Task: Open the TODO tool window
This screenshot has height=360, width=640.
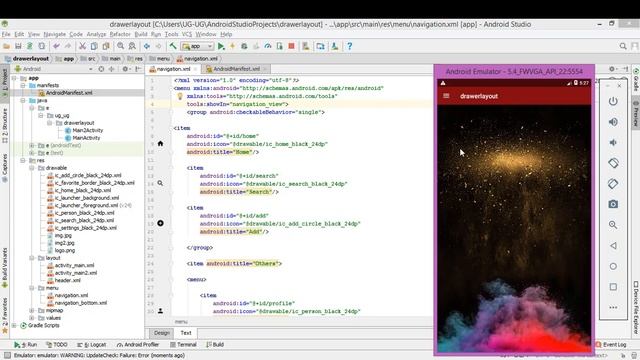Action: [x=57, y=345]
